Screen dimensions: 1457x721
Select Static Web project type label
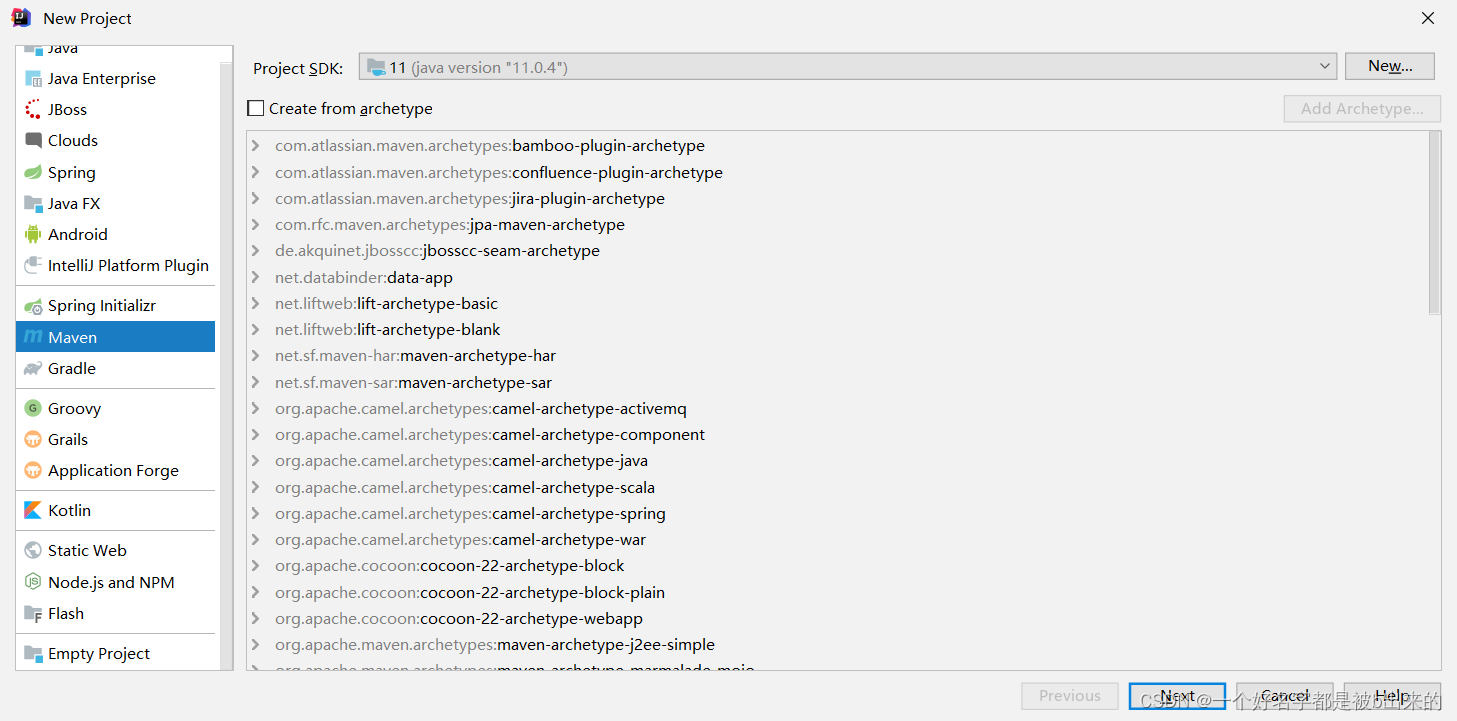(x=87, y=551)
